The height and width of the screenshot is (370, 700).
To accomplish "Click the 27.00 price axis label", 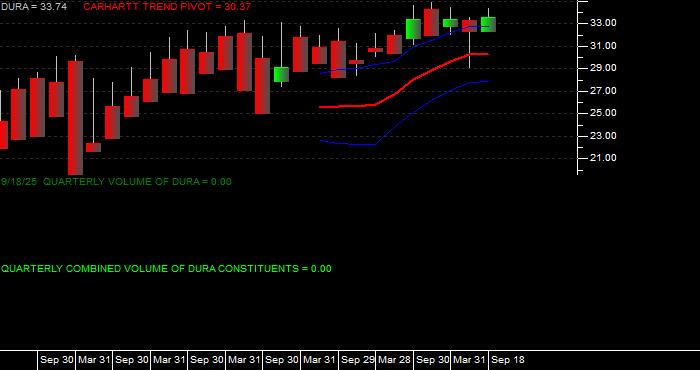I will (604, 91).
